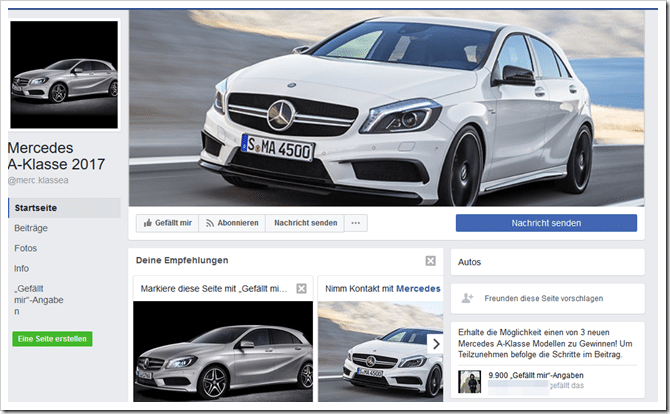Select Fotos in the sidebar
The height and width of the screenshot is (414, 670).
(26, 248)
